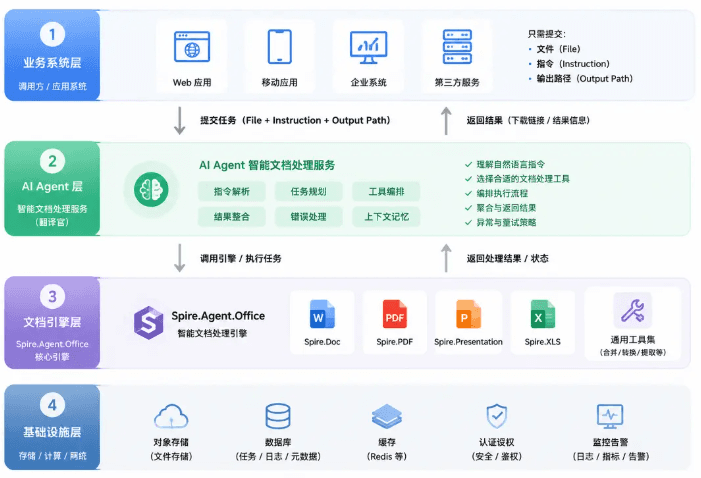Click the 数据库 cylinder icon

point(278,416)
